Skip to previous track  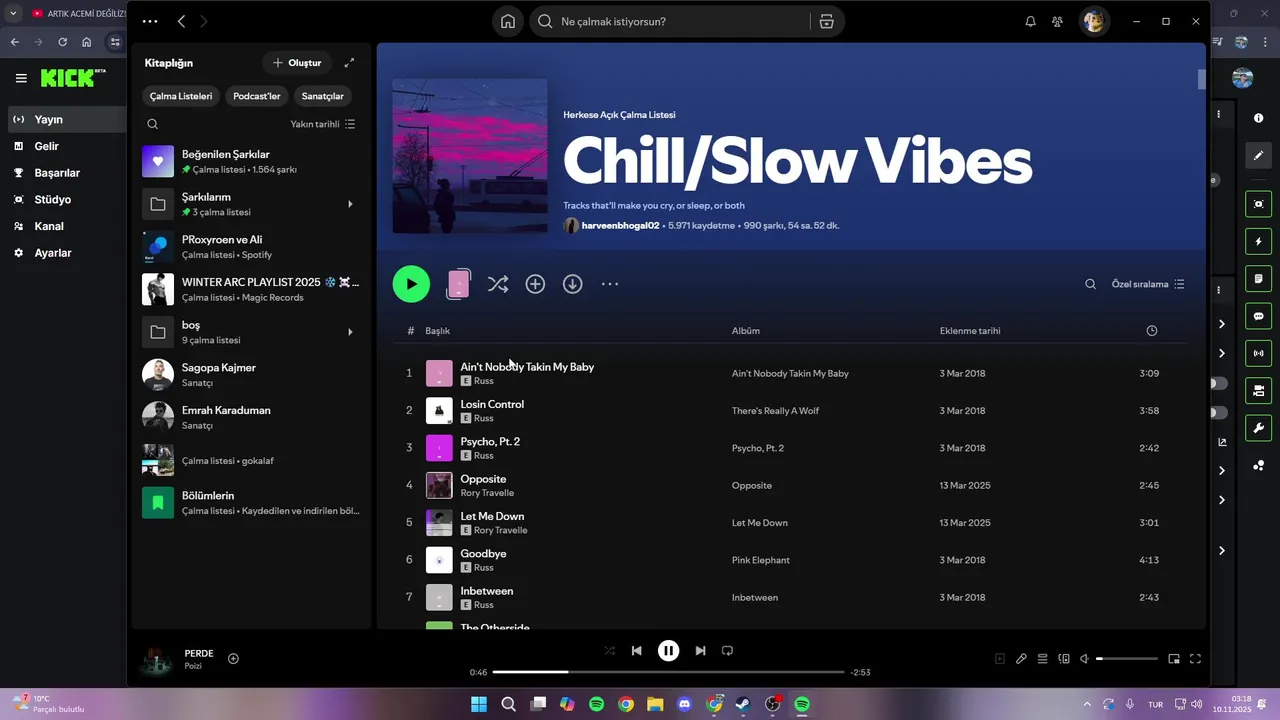636,651
